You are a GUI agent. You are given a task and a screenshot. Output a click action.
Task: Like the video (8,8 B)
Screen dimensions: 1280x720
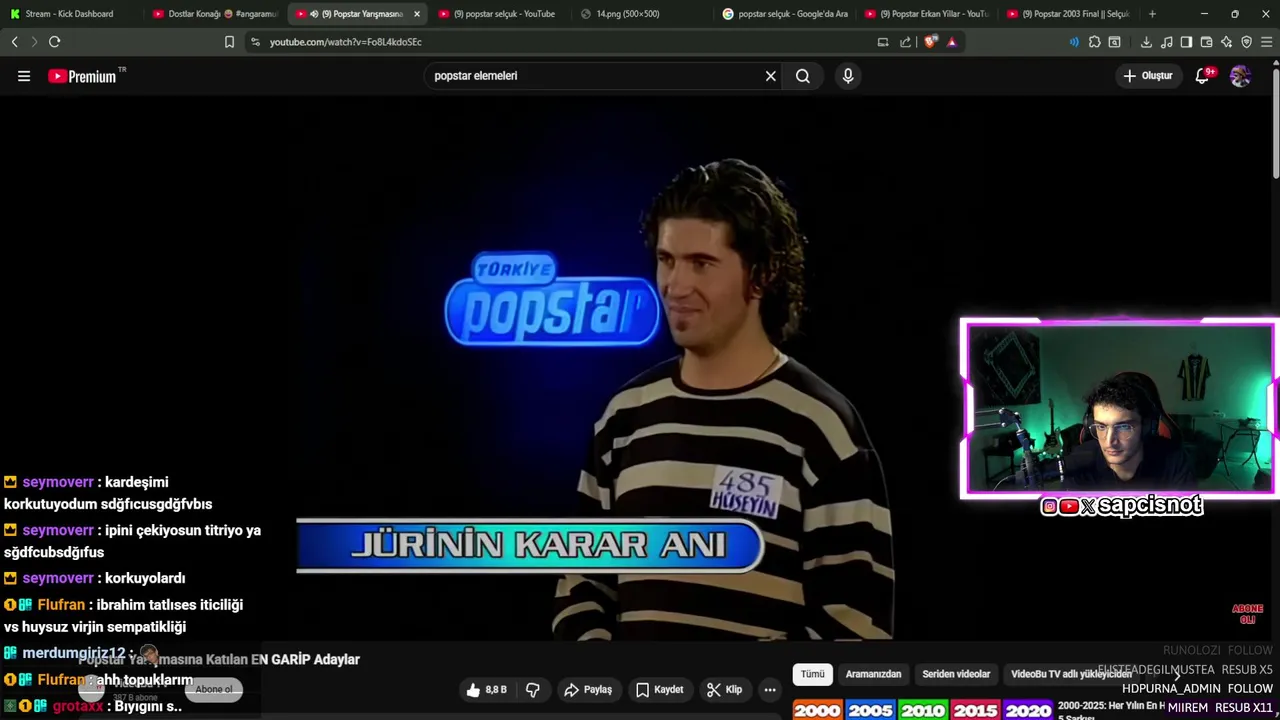click(x=486, y=690)
